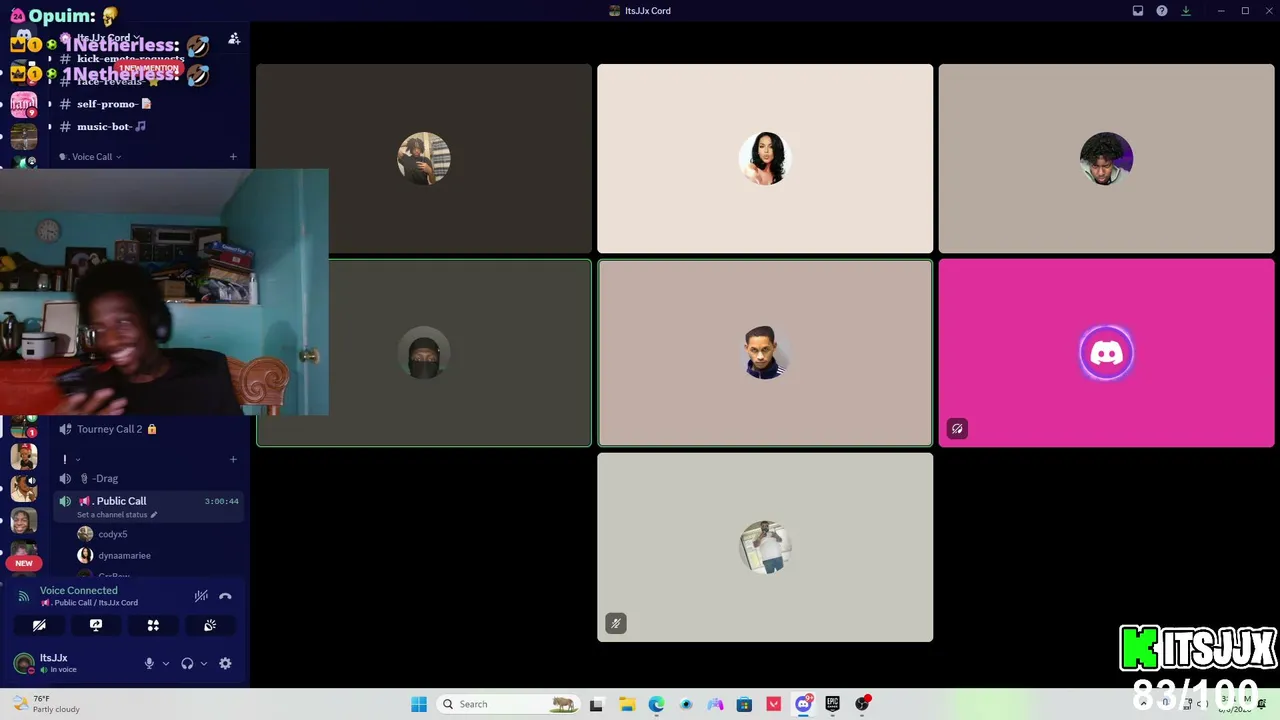The height and width of the screenshot is (720, 1280).
Task: Launch Microsoft Edge from the taskbar
Action: point(656,704)
